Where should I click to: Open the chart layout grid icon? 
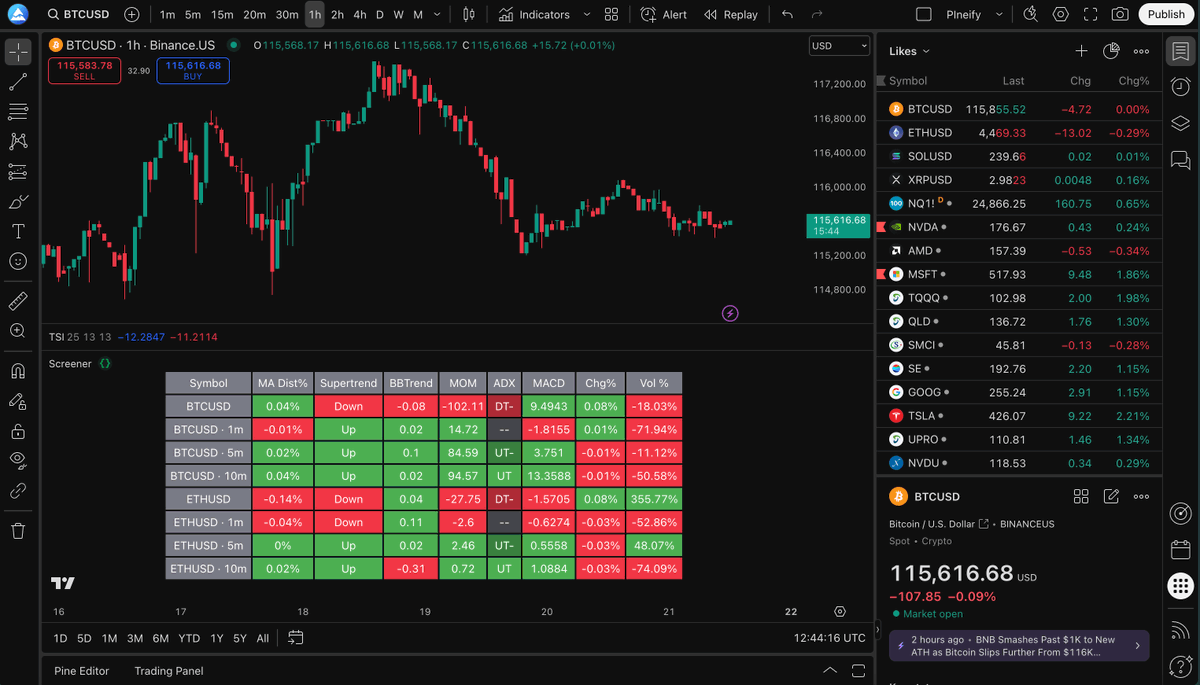coord(611,14)
